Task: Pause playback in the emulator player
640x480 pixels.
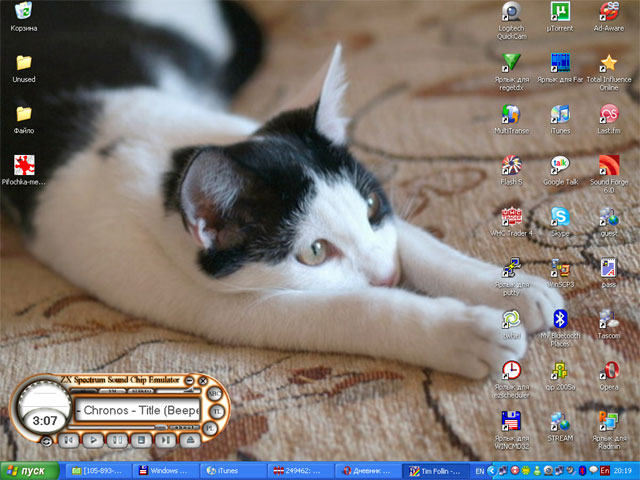Action: pyautogui.click(x=117, y=439)
